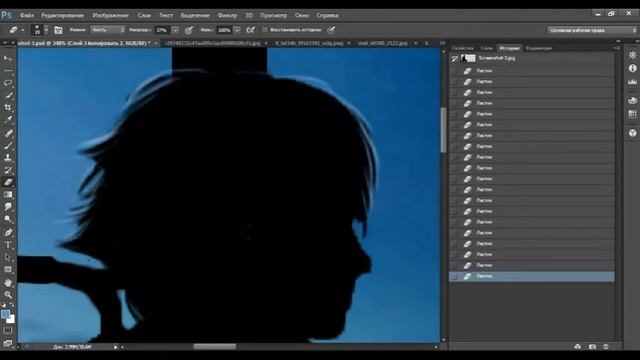Screen dimensions: 640x360
Task: Open the Histogram panel icon
Action: pos(632,82)
